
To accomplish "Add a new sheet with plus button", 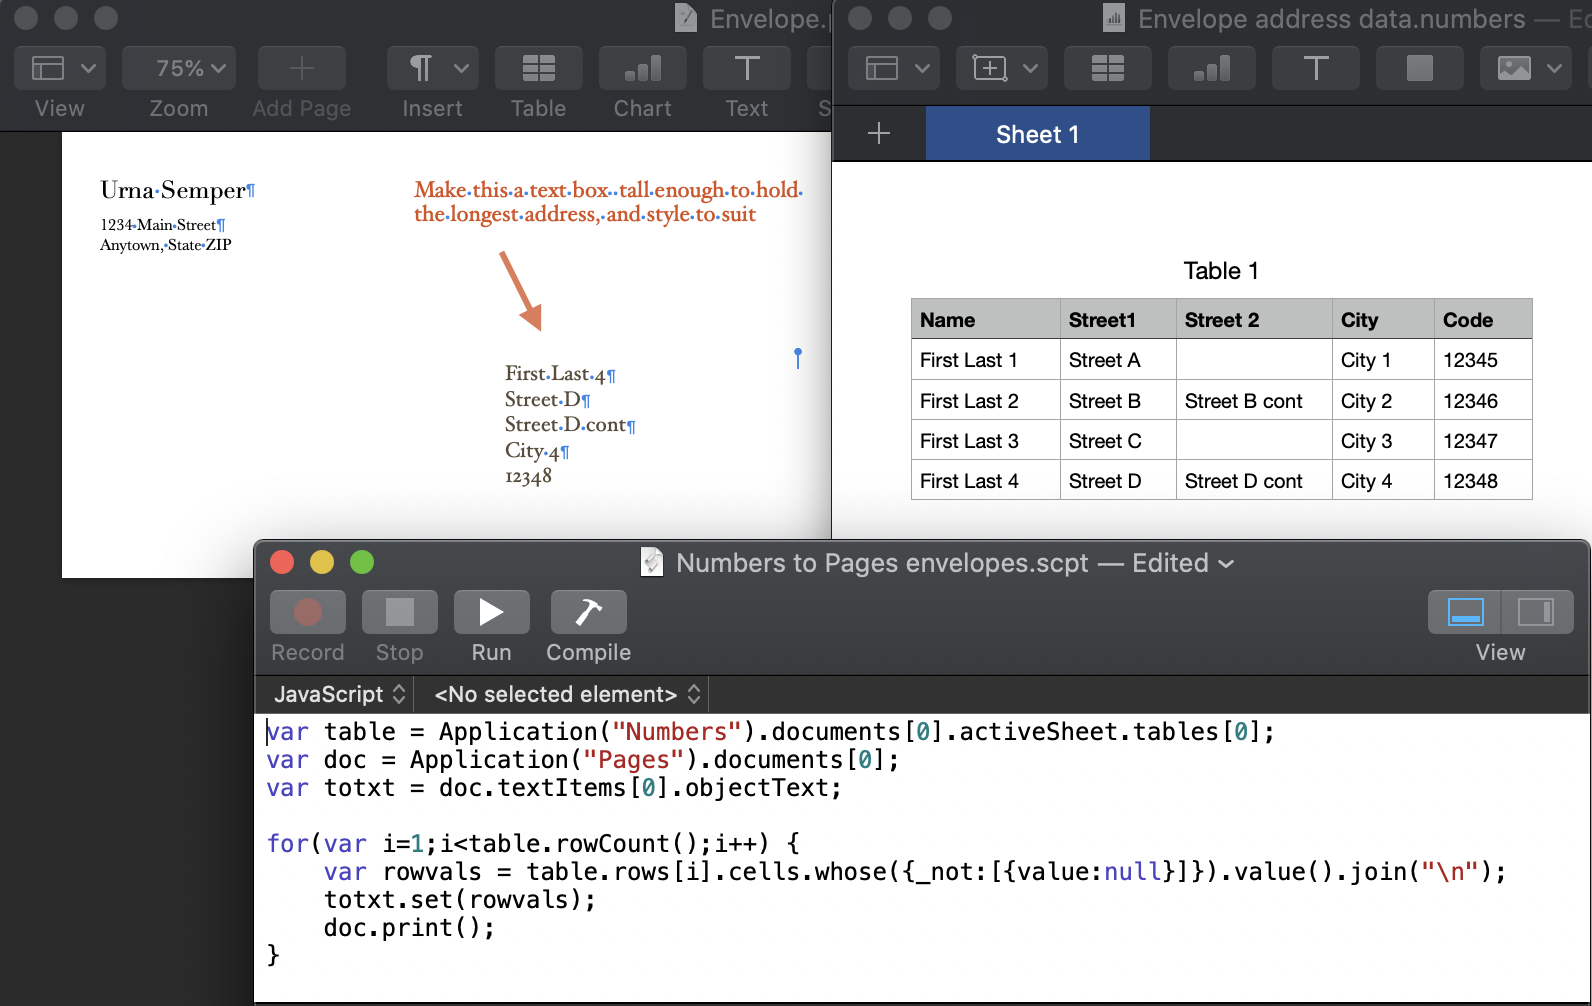I will [x=879, y=134].
